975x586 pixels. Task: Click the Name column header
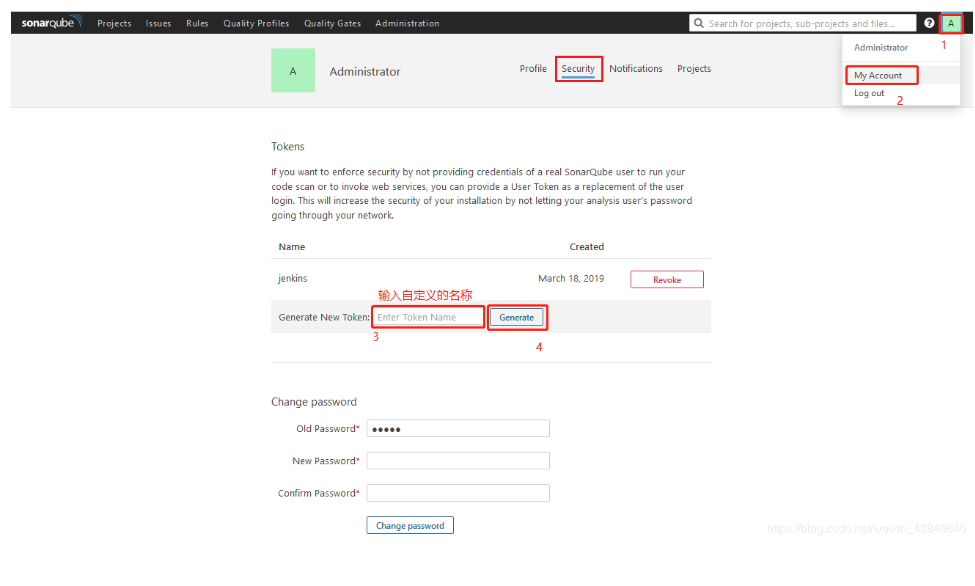tap(292, 246)
